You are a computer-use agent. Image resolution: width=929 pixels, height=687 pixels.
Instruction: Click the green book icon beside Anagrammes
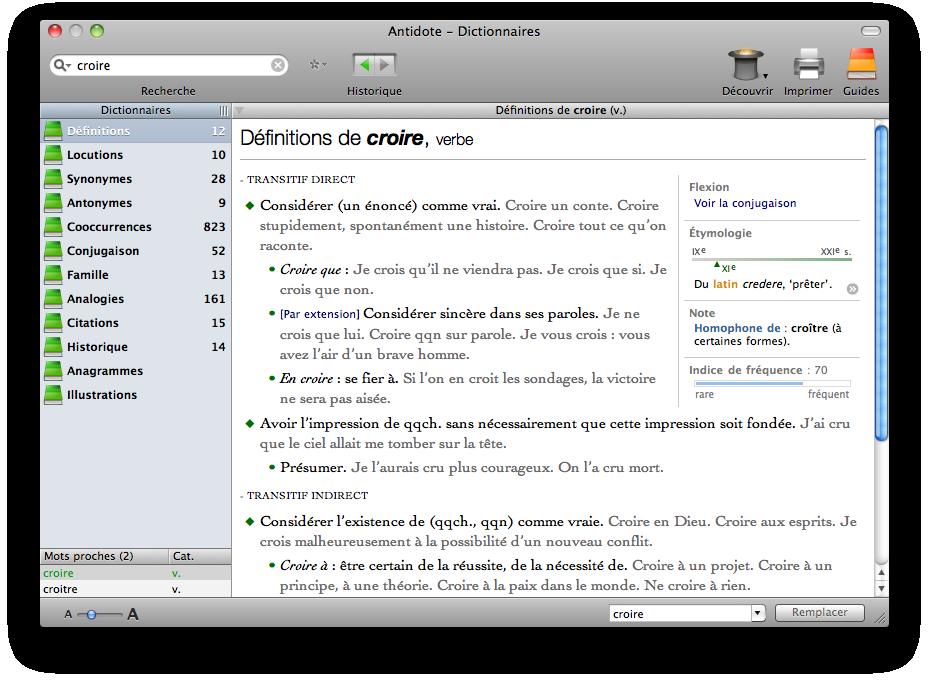pos(53,371)
